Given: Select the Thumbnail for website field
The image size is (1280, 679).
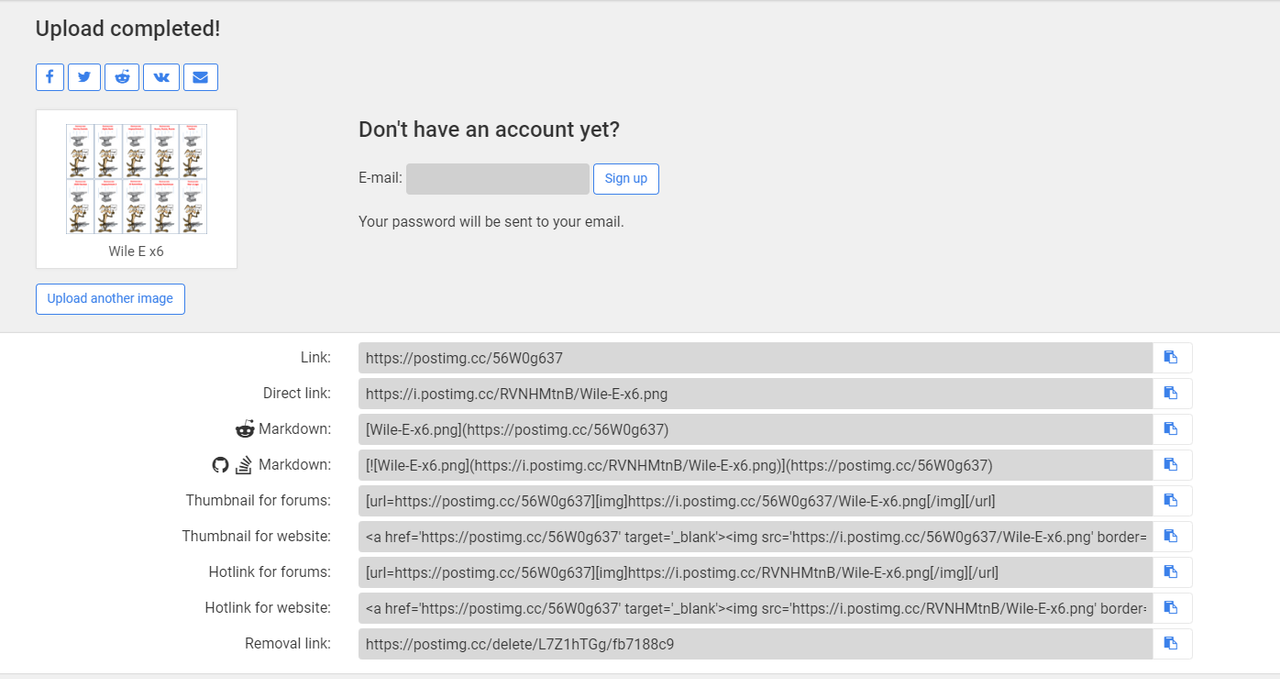Looking at the screenshot, I should (x=755, y=536).
